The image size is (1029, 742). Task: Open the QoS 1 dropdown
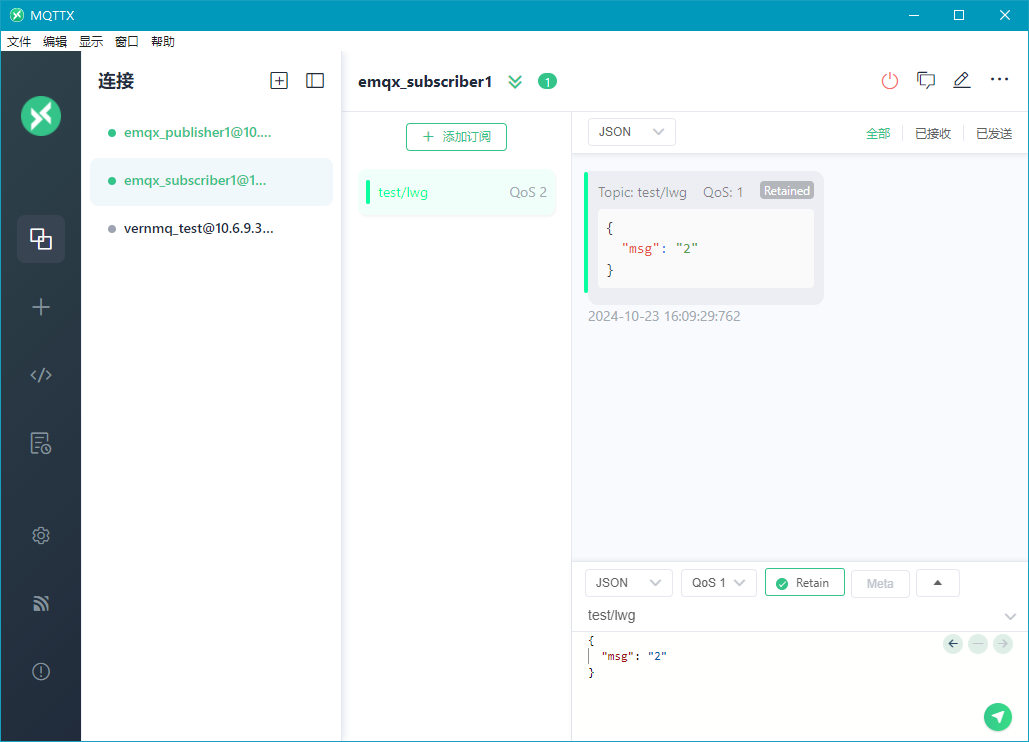[719, 583]
